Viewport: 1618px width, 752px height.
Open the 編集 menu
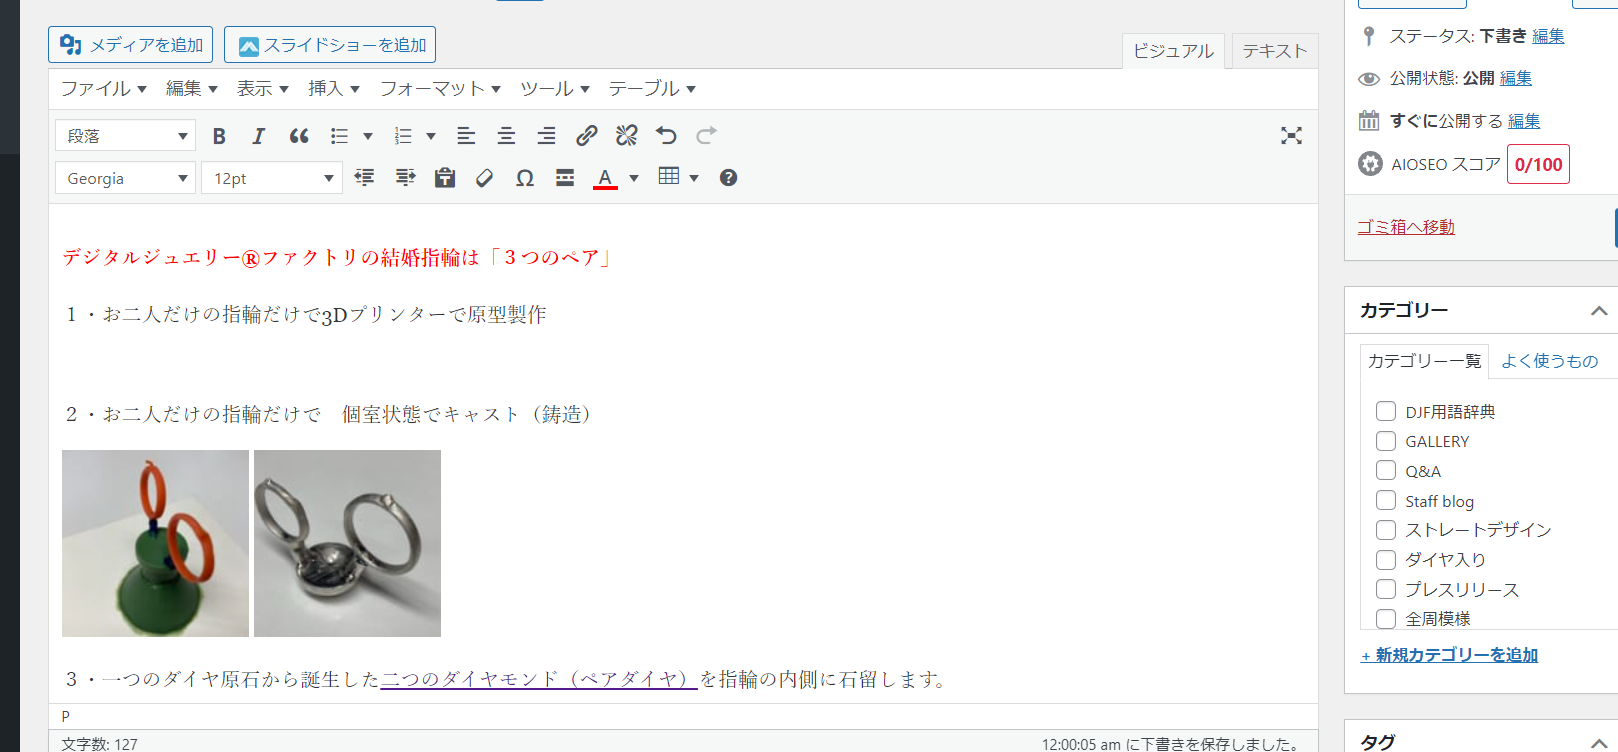[x=191, y=89]
